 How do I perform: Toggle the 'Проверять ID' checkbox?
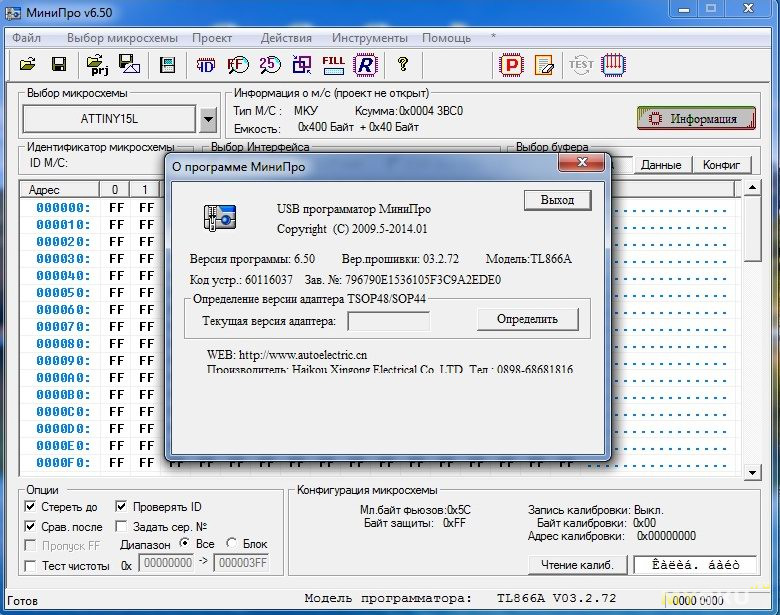pyautogui.click(x=121, y=507)
